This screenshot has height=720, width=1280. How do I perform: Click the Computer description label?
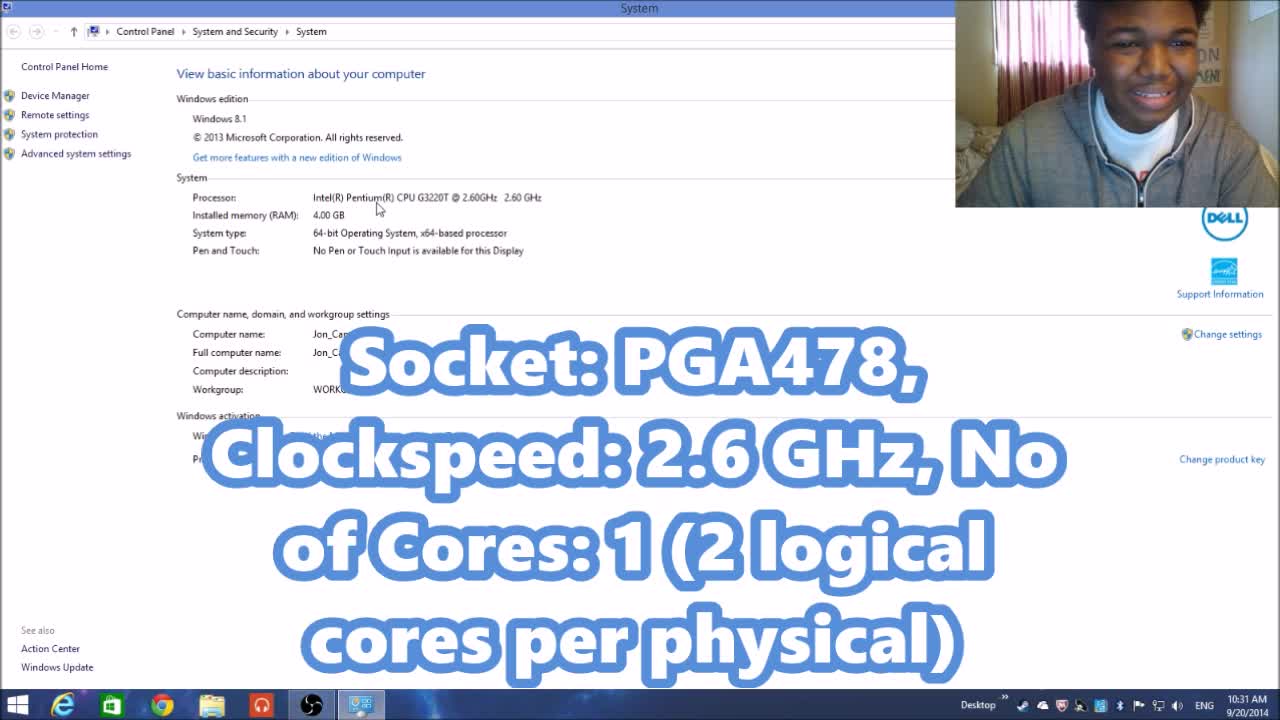click(x=240, y=371)
